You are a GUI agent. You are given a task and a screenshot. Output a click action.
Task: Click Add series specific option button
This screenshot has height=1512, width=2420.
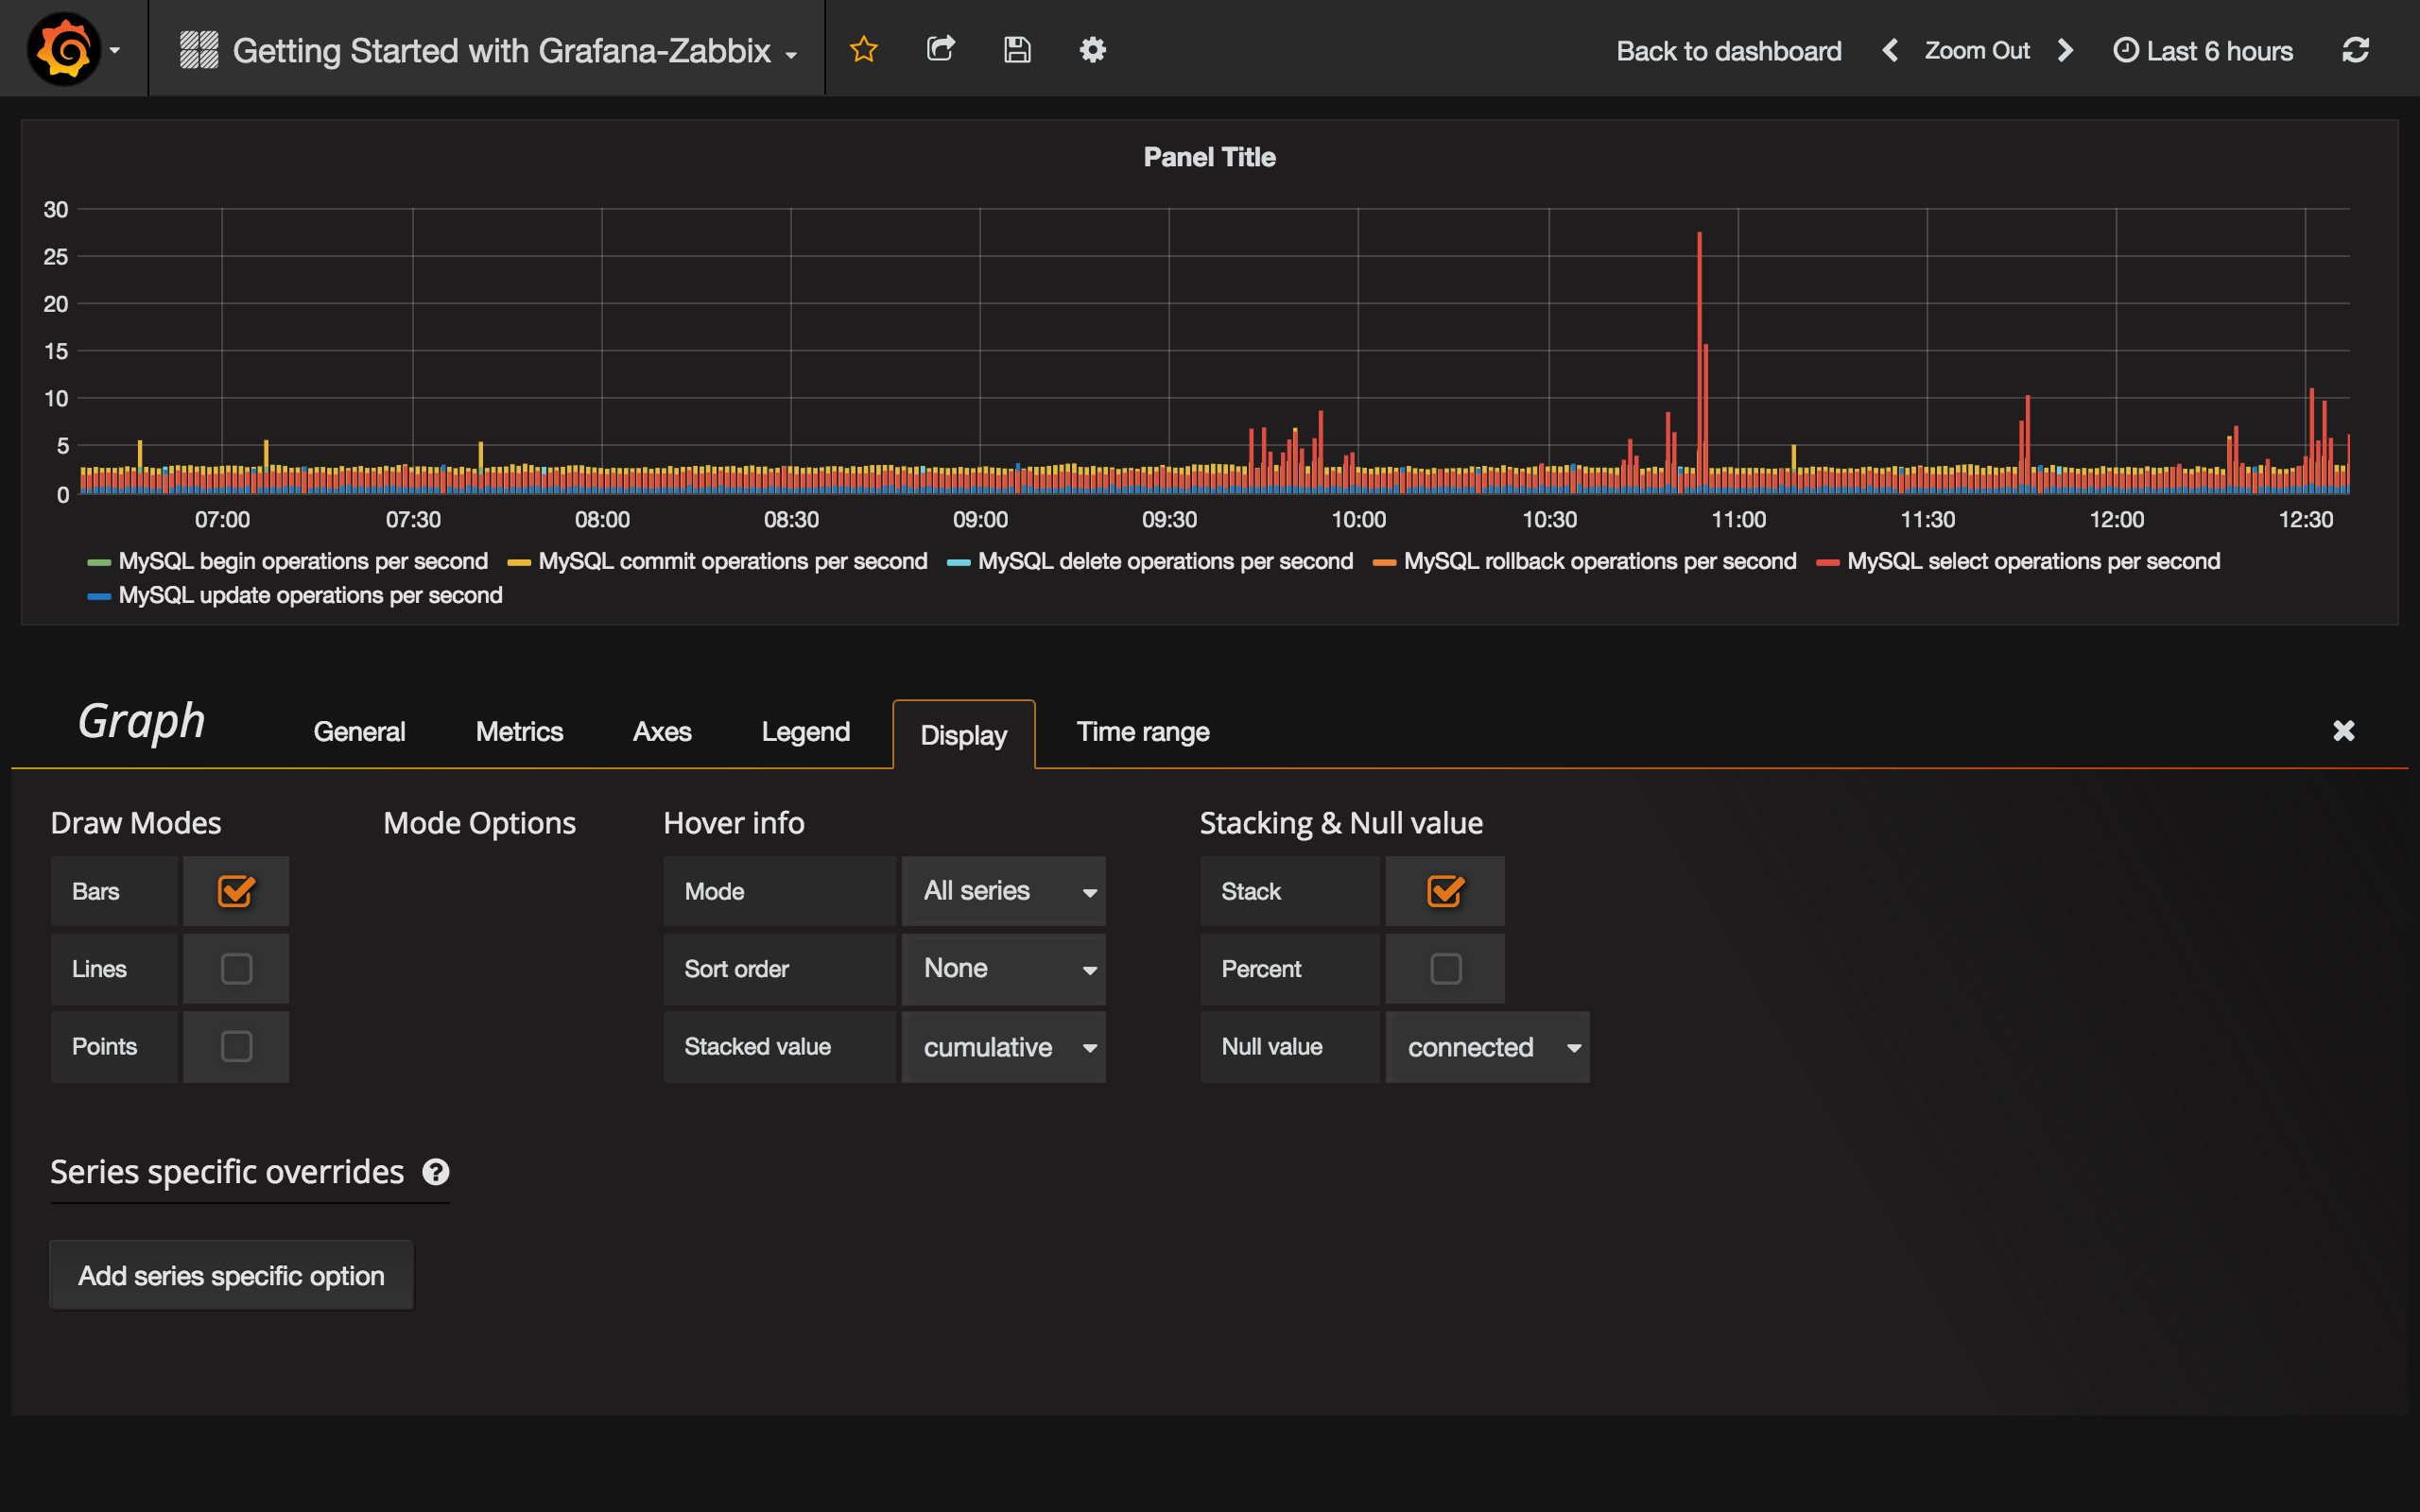coord(231,1276)
